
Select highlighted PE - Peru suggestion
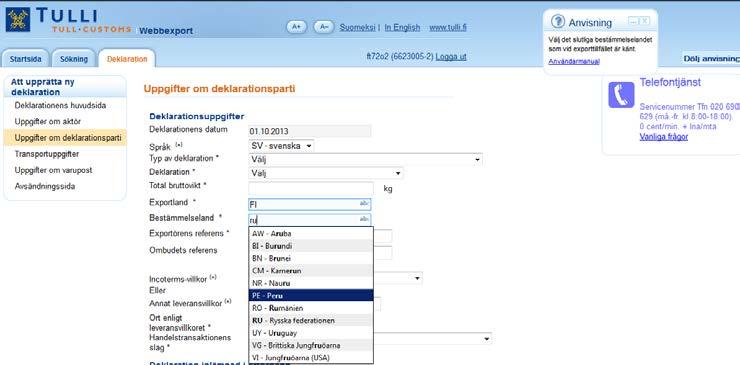tap(311, 296)
